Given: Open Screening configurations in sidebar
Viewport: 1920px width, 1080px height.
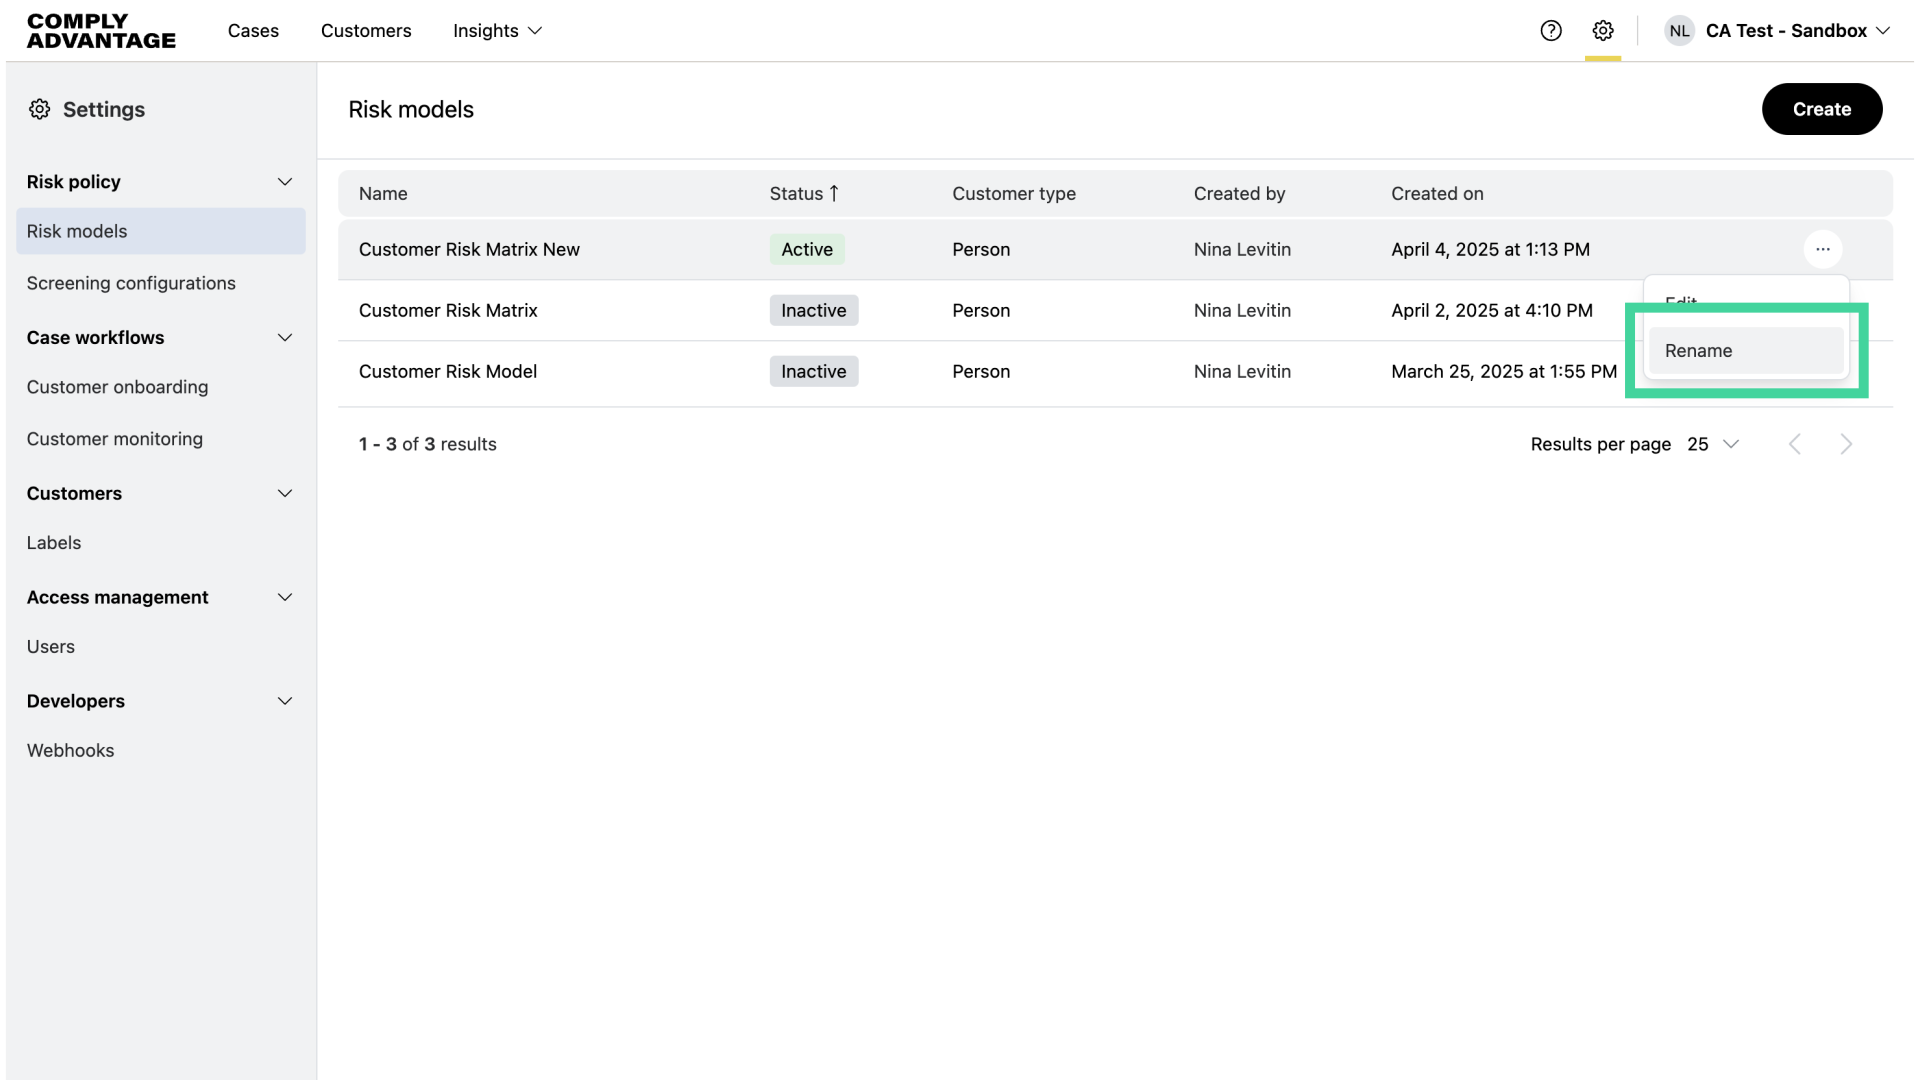Looking at the screenshot, I should (x=131, y=283).
